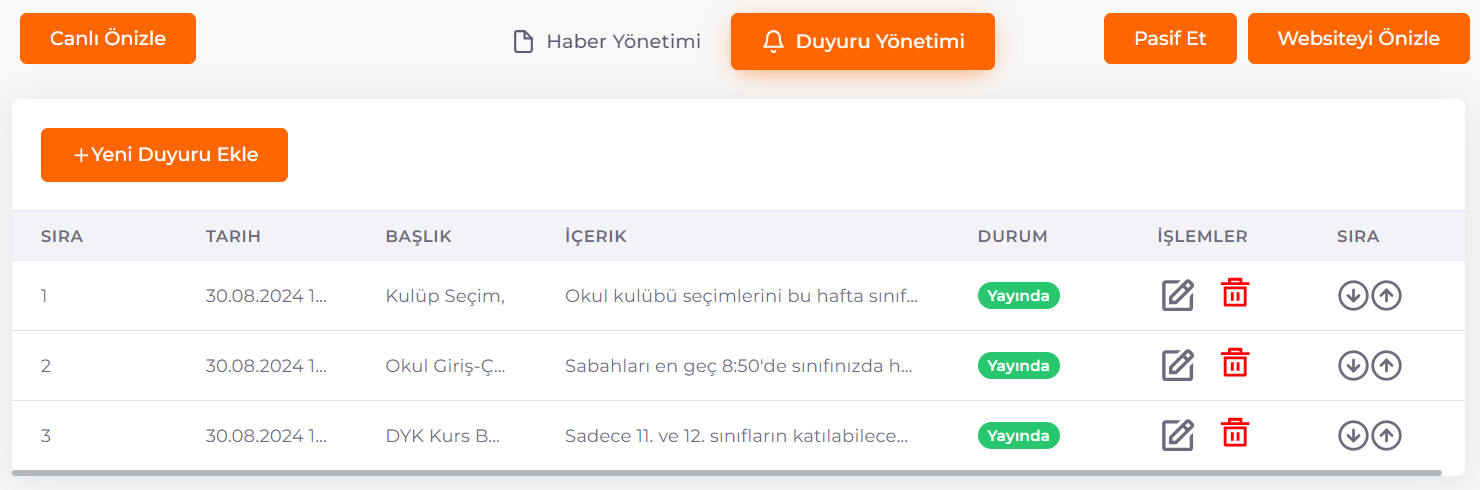This screenshot has height=490, width=1480.
Task: Move Kulüp Seçim row down
Action: pos(1353,296)
